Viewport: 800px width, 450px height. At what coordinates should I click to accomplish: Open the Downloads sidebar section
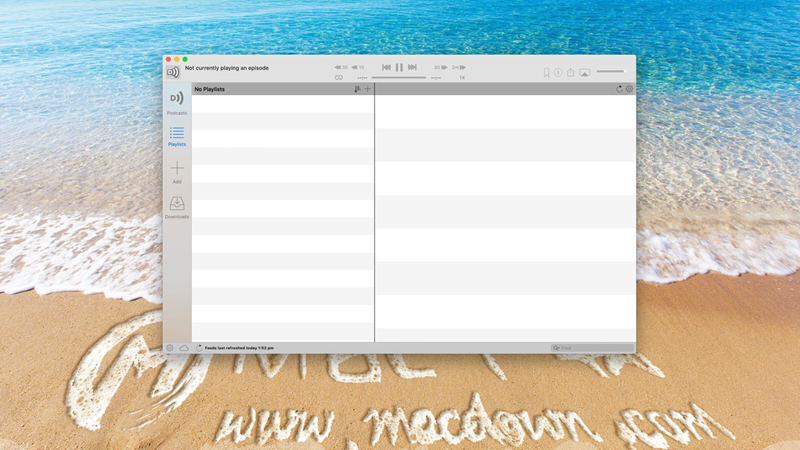[x=177, y=208]
